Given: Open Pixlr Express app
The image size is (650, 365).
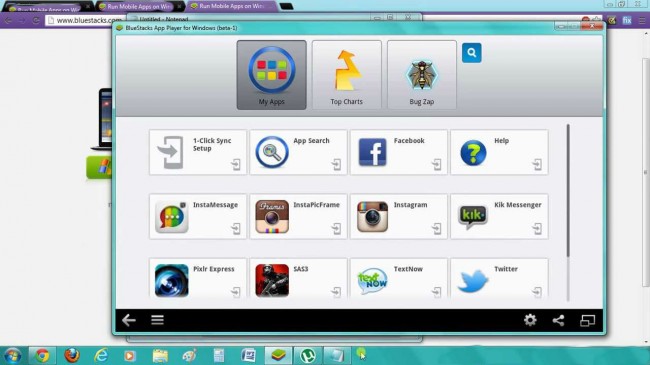Looking at the screenshot, I should pos(198,279).
